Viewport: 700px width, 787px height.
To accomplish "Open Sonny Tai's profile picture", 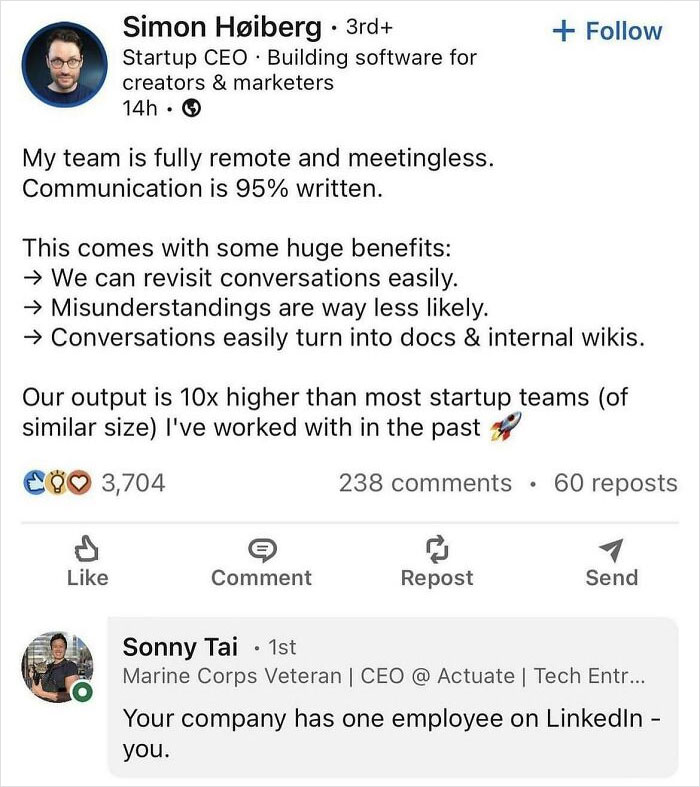I will pyautogui.click(x=56, y=665).
